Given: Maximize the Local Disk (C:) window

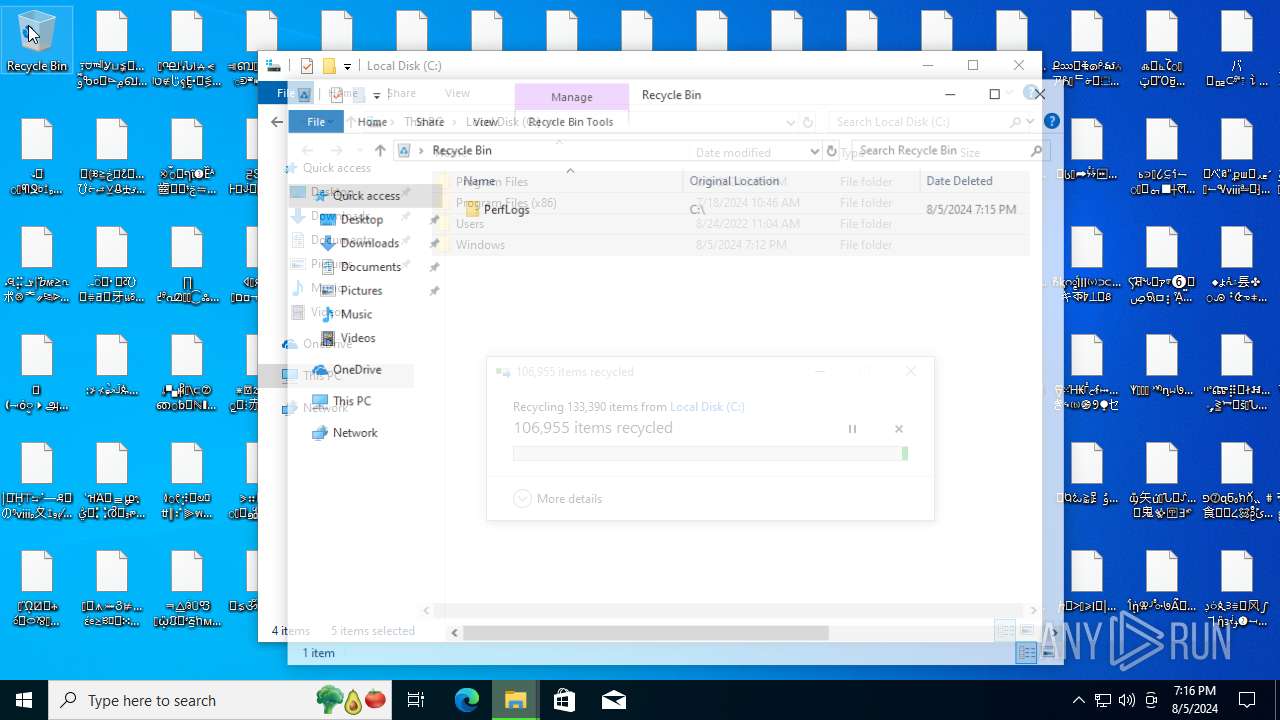Looking at the screenshot, I should click(x=972, y=65).
